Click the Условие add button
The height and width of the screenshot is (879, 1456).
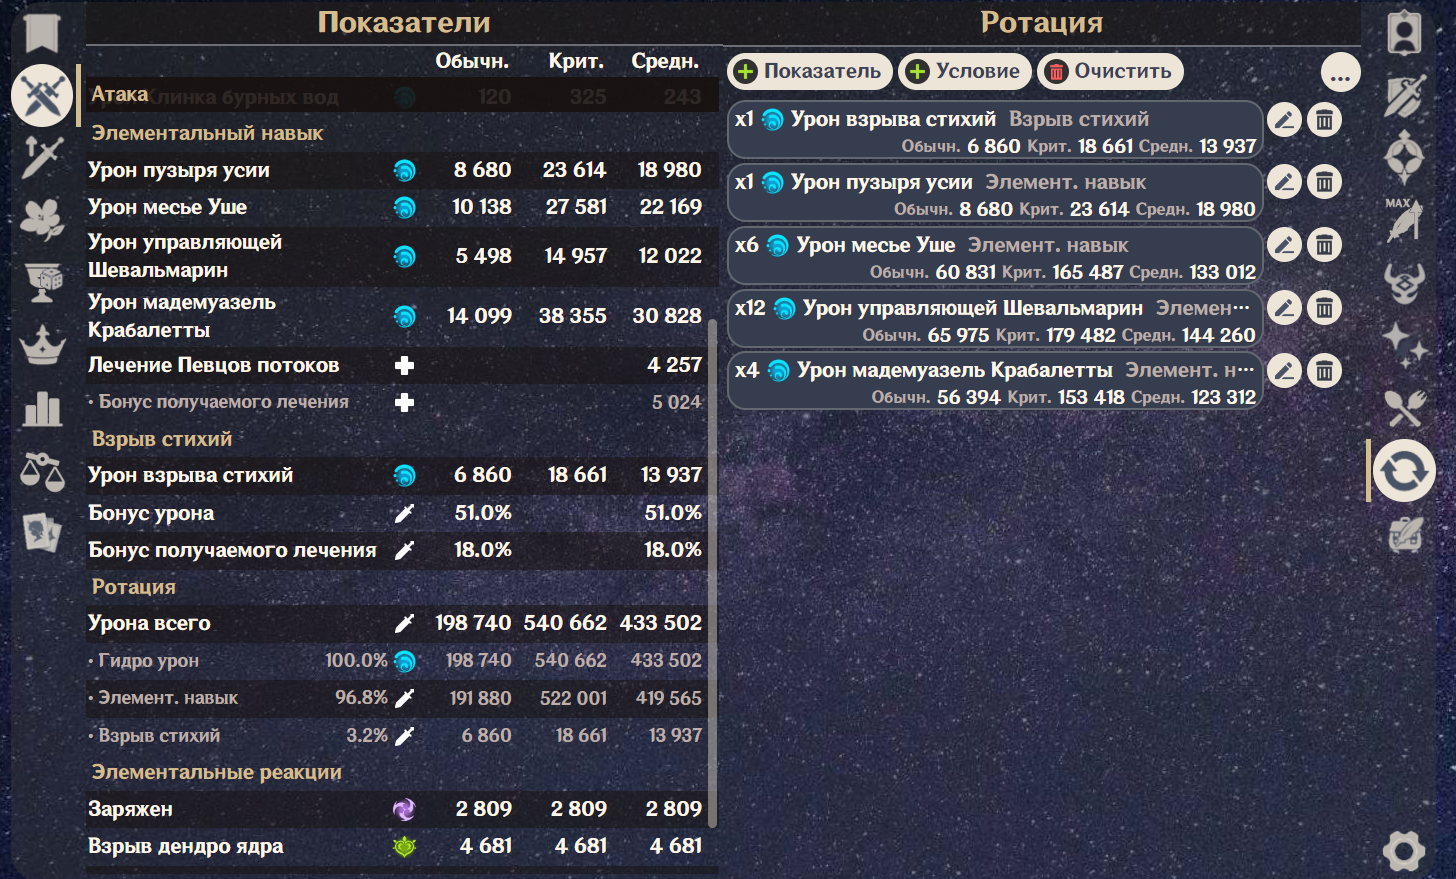coord(965,71)
